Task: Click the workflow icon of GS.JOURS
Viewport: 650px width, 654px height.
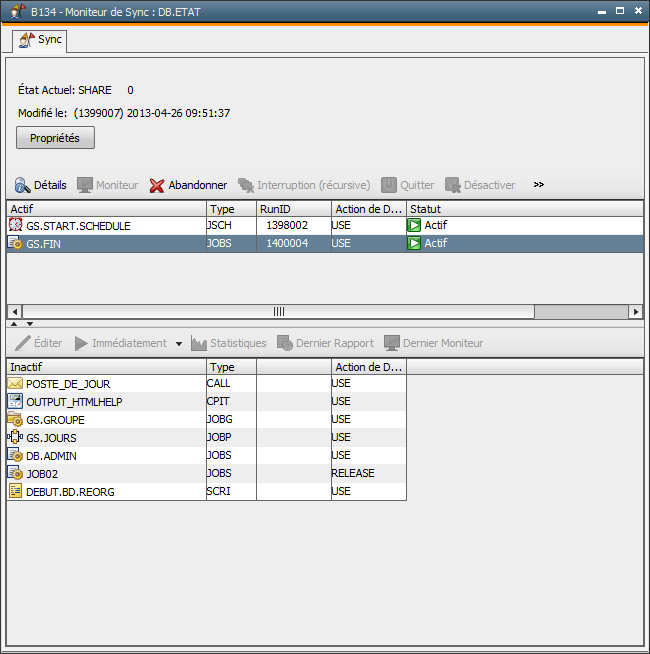Action: [15, 437]
